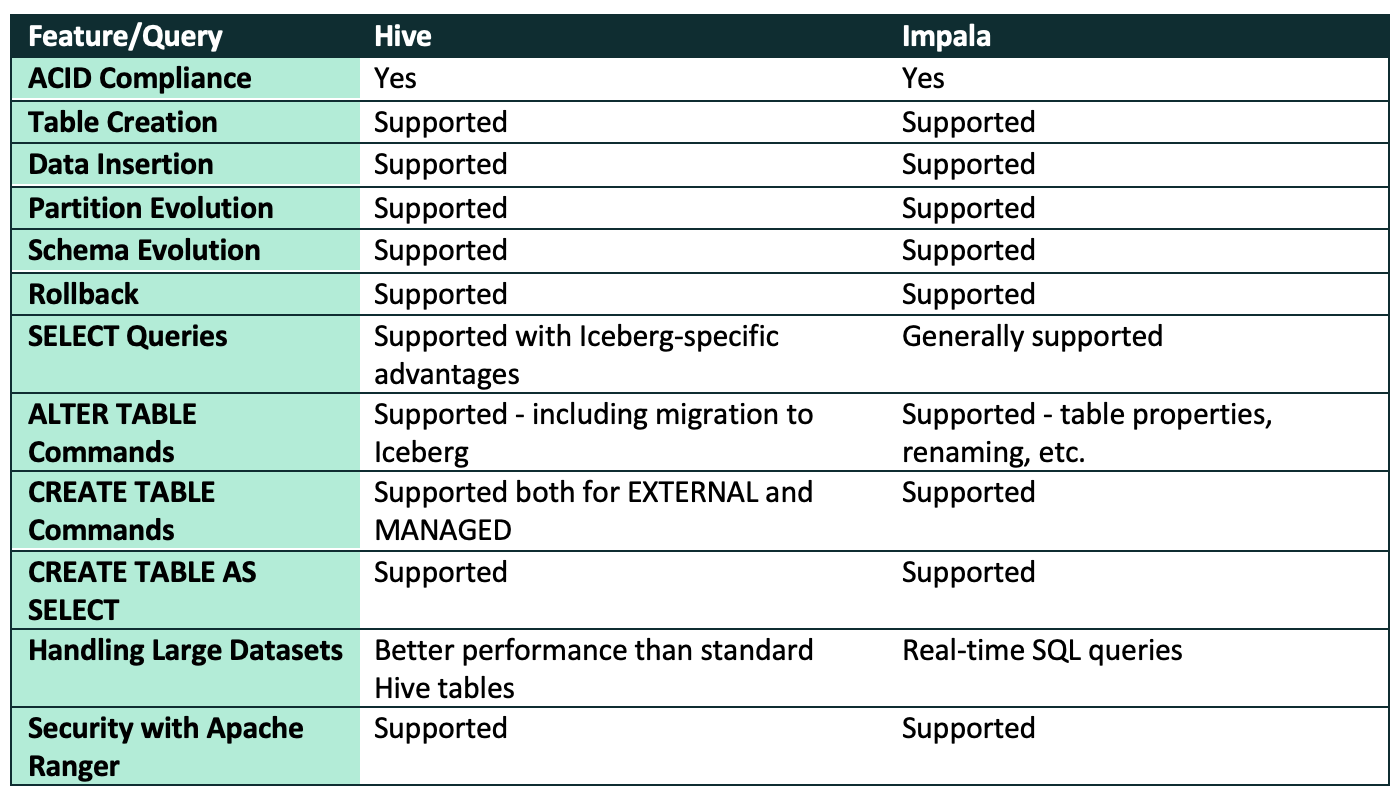Select the 'Real-time SQL queries' cell

tap(1042, 650)
